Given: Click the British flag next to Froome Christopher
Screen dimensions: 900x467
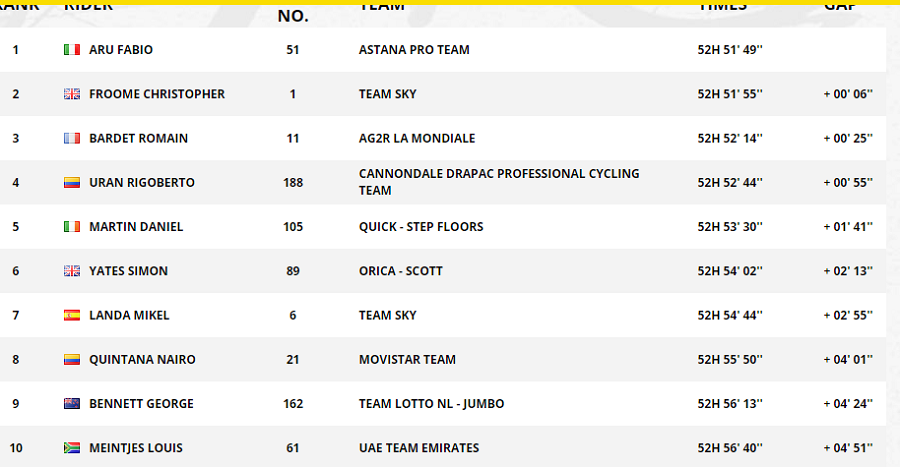Looking at the screenshot, I should [72, 94].
